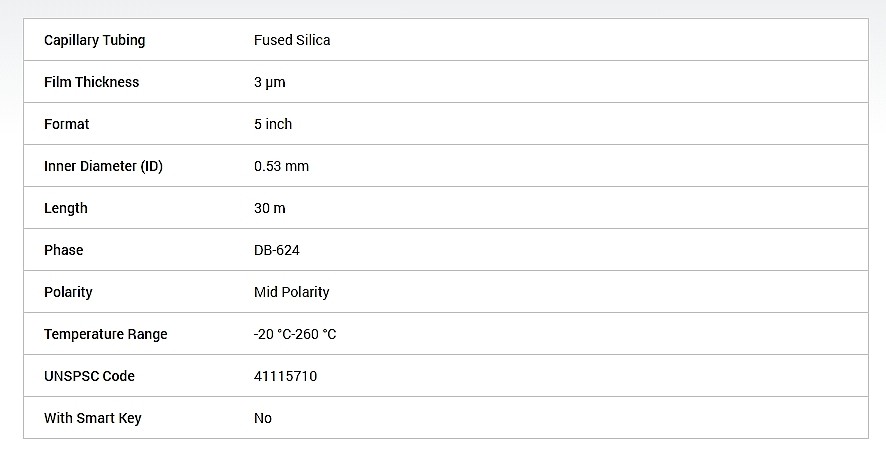
Task: Select the No smart key value
Action: tap(263, 418)
